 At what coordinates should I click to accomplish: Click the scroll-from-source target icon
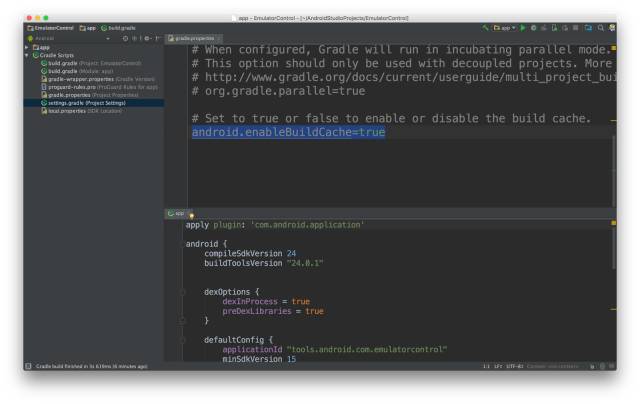click(125, 38)
